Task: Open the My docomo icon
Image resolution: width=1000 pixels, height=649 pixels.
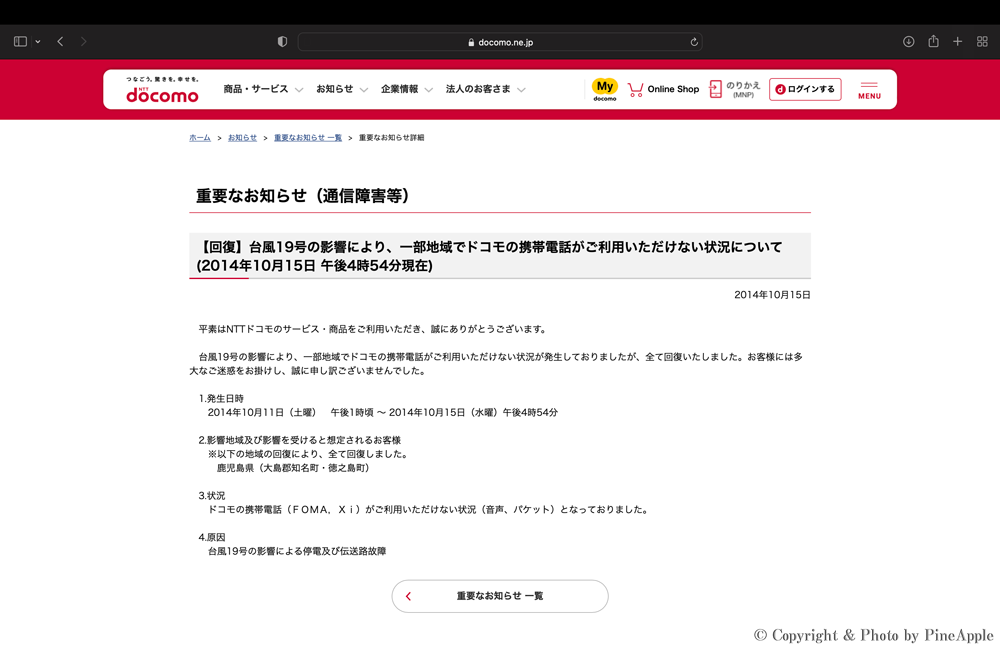Action: point(604,89)
